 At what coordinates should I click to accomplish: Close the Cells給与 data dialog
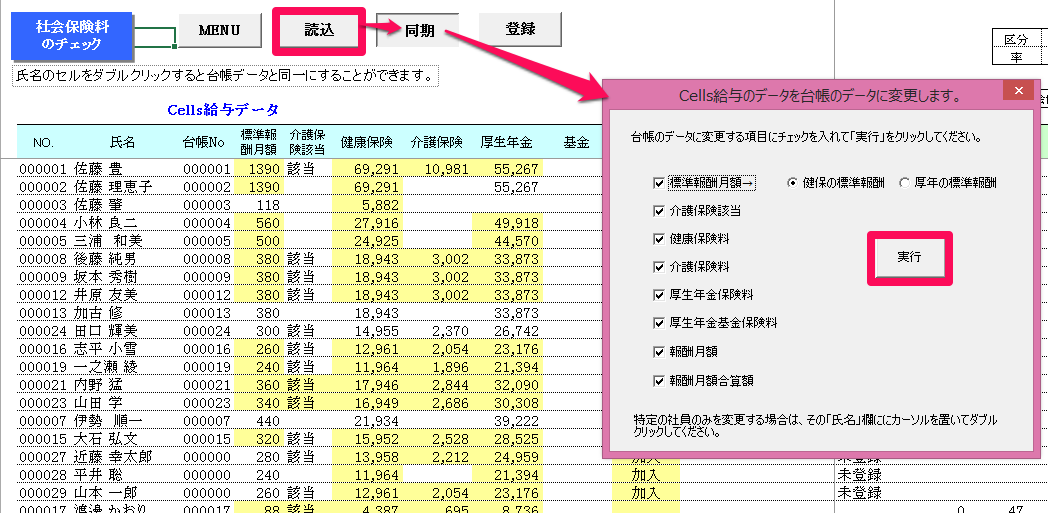(1019, 92)
